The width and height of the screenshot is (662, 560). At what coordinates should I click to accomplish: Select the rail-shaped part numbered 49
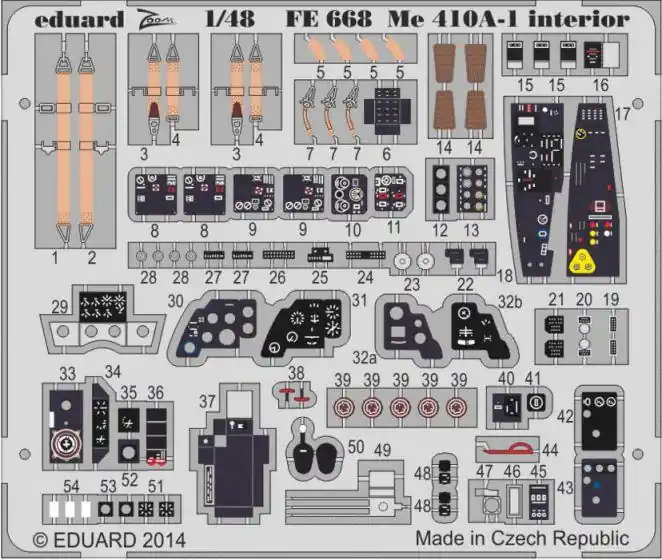click(x=348, y=492)
